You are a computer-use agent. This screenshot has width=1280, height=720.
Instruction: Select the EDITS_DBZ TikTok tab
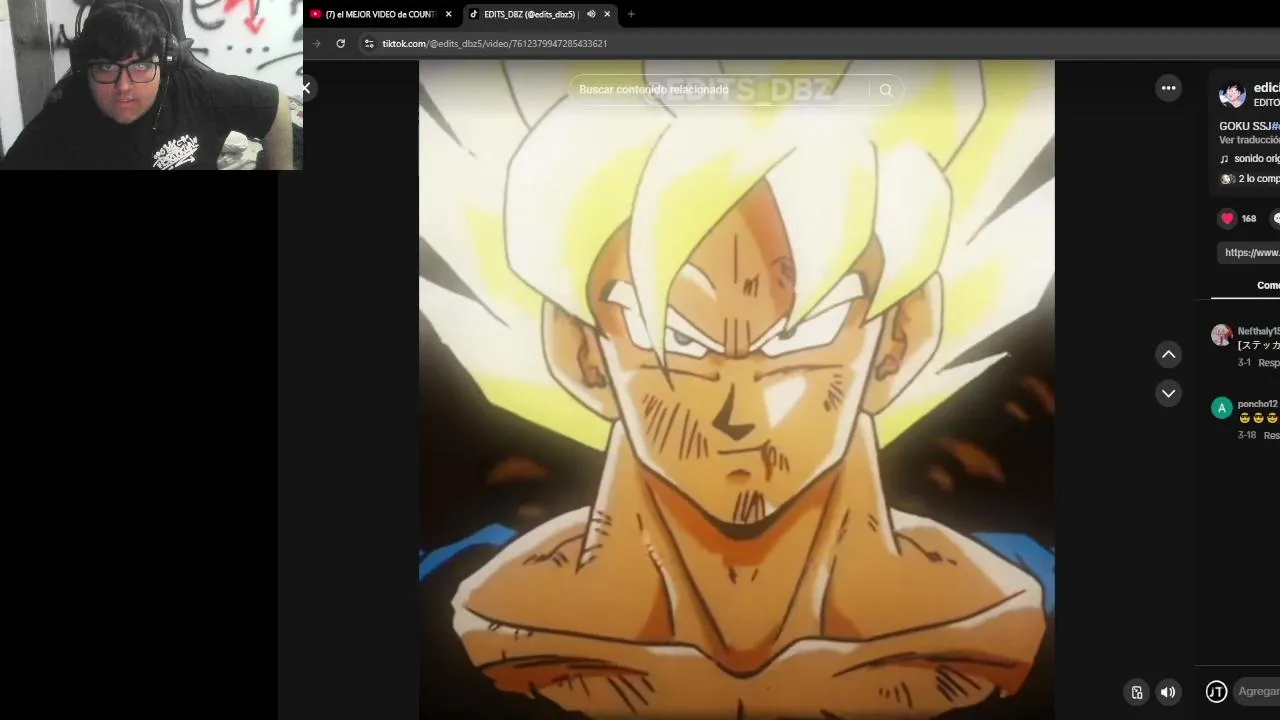[529, 14]
